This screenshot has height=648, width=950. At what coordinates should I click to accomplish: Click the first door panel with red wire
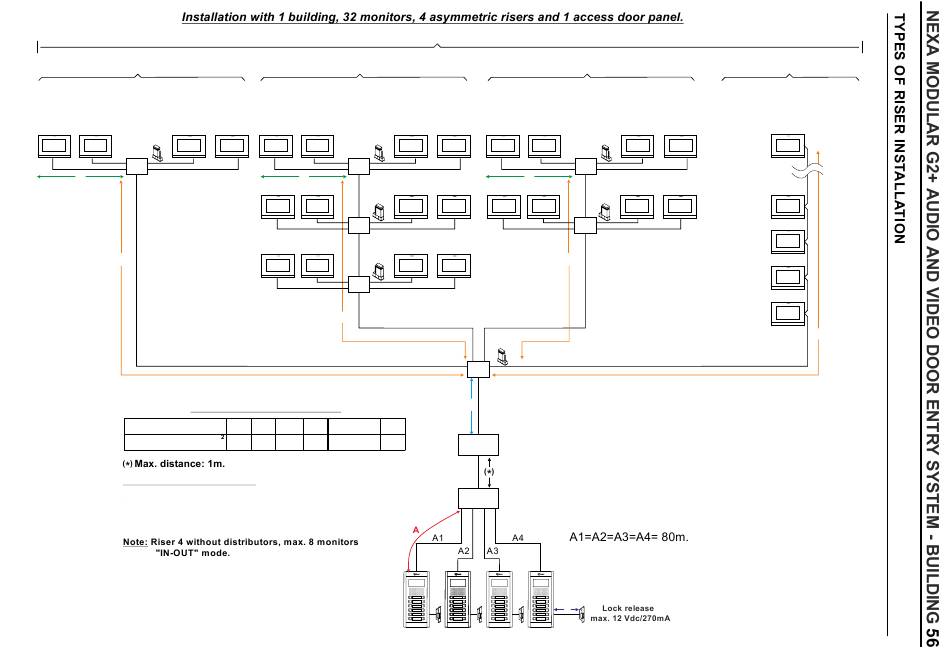[x=416, y=598]
